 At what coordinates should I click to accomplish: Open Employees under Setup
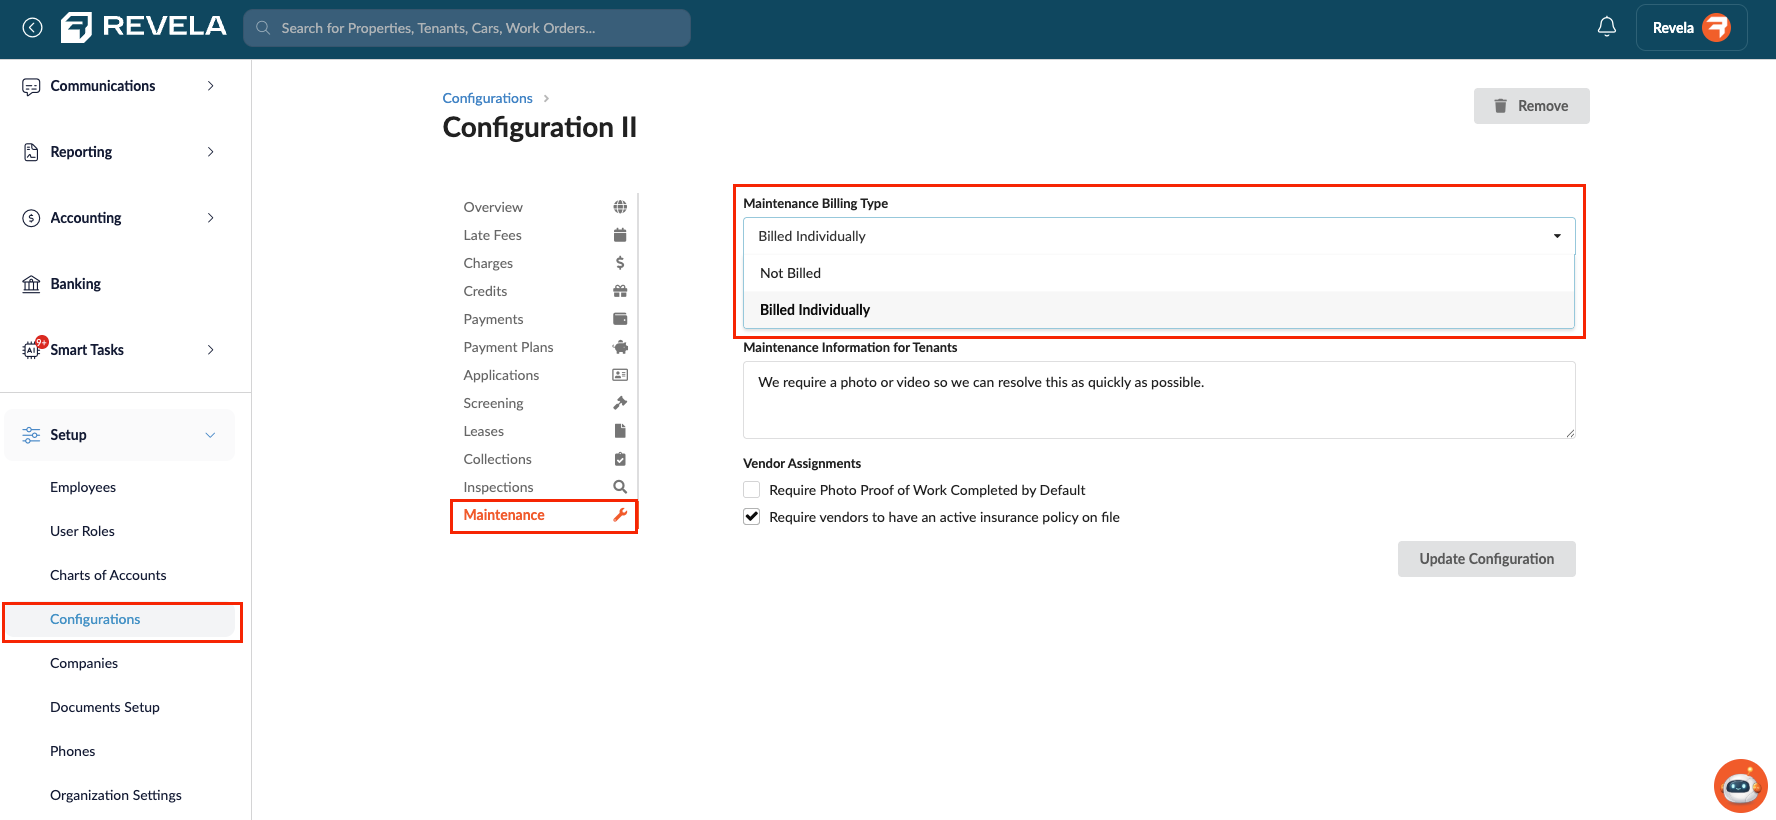point(83,487)
